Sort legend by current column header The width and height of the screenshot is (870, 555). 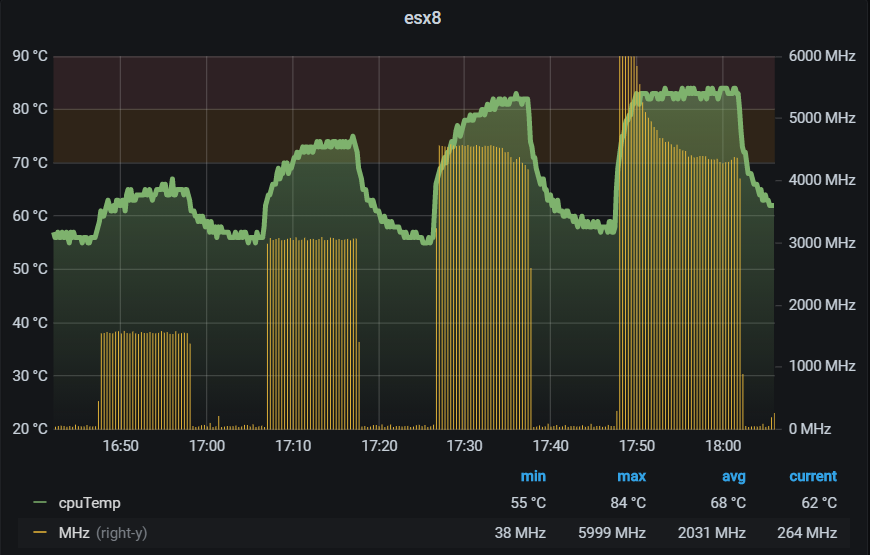click(813, 476)
